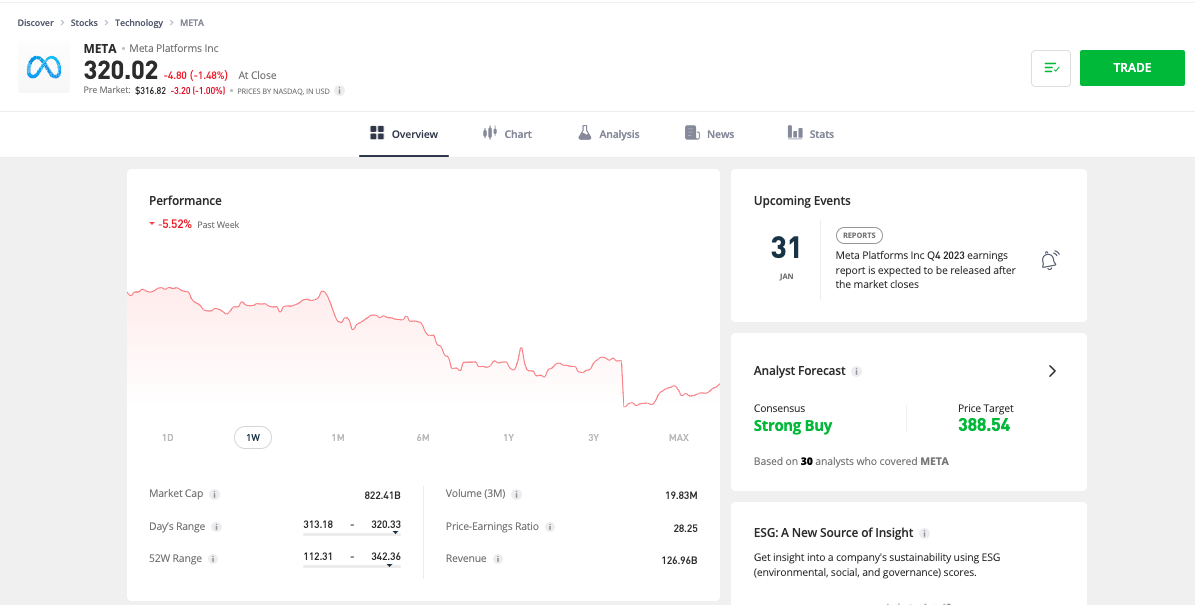Expand Analyst Forecast with the right chevron
This screenshot has width=1195, height=605.
(x=1052, y=370)
